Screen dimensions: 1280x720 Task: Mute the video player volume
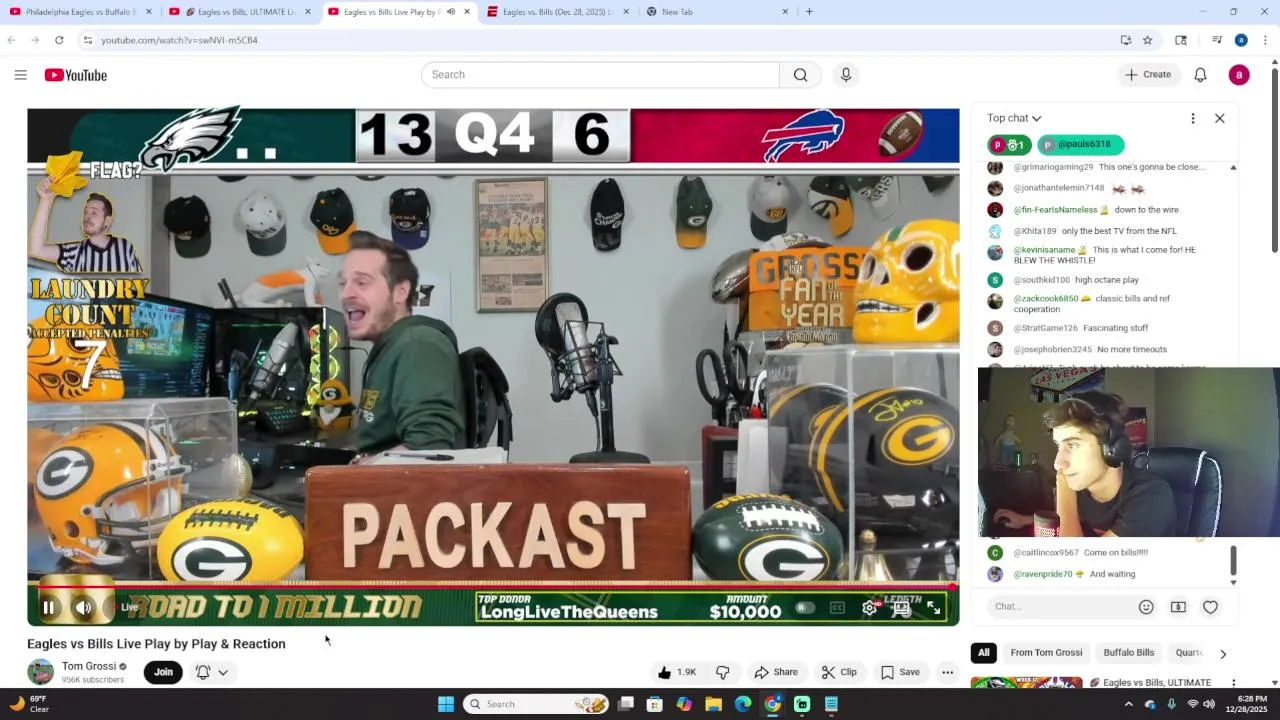[83, 607]
